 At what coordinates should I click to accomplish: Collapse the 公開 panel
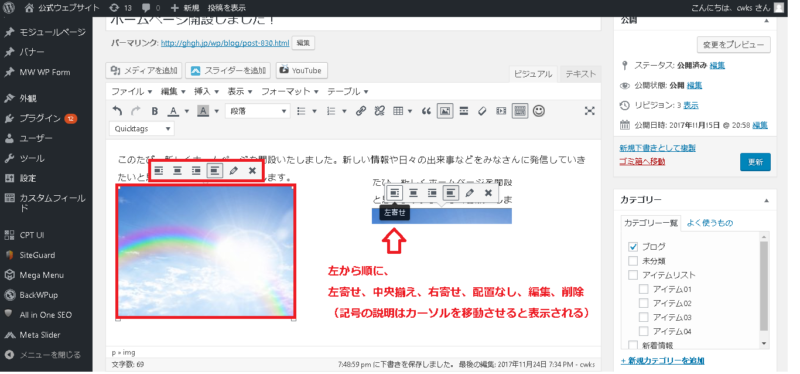[766, 21]
